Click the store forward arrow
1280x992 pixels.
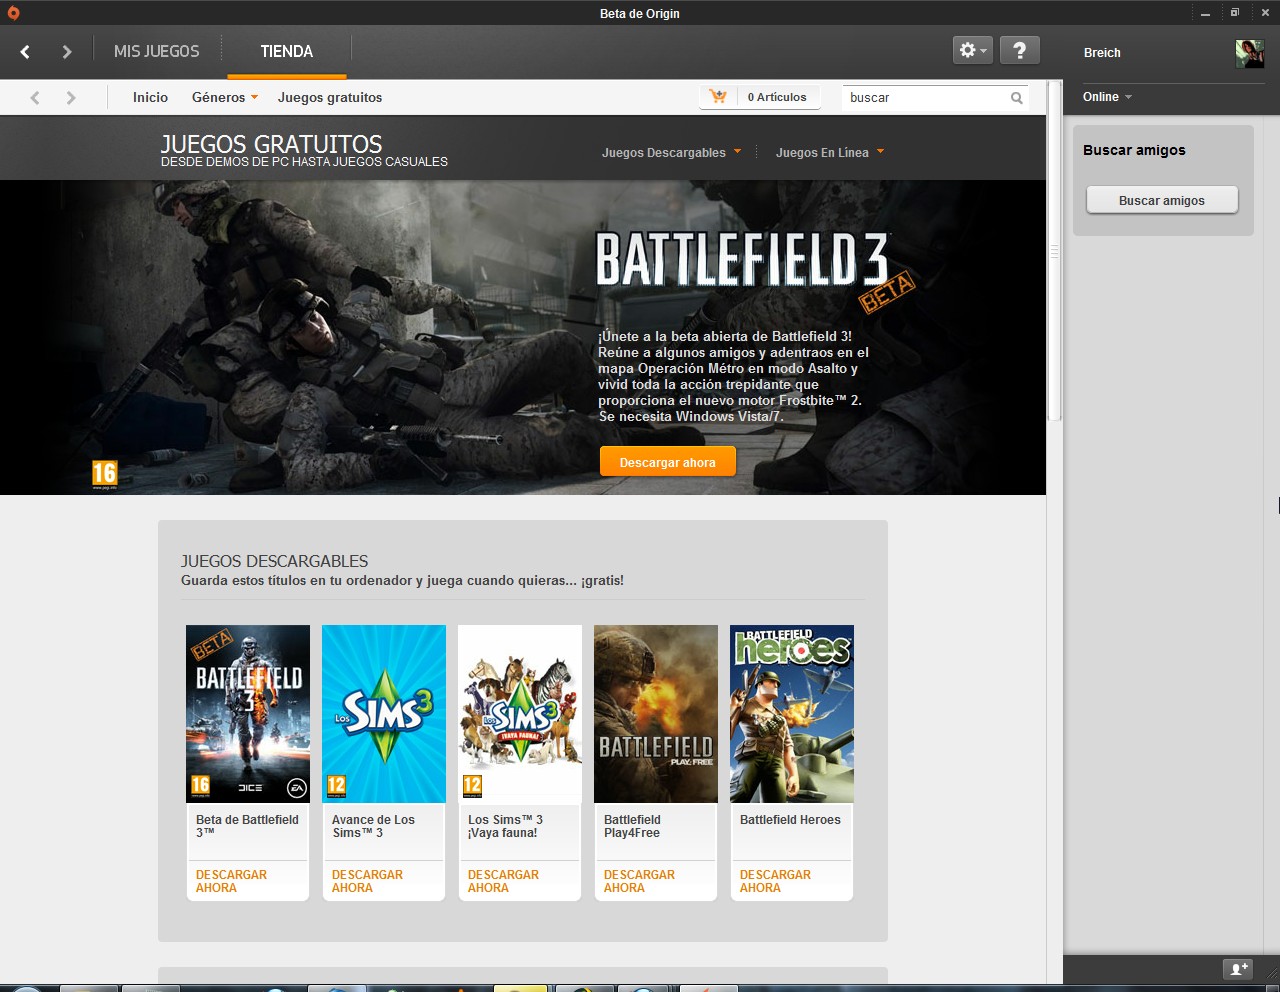[70, 97]
